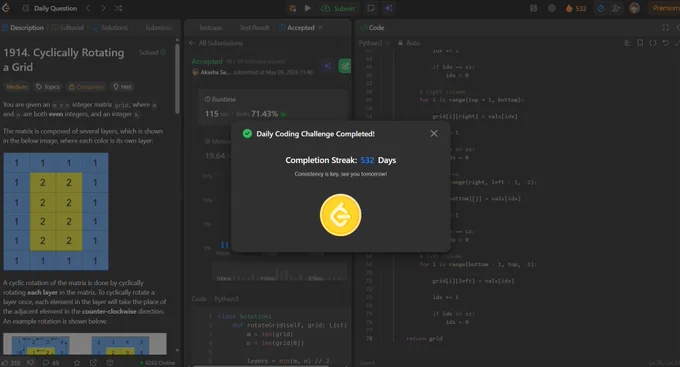The height and width of the screenshot is (367, 680).
Task: Close the Daily Coding Challenge Completed dialog
Action: click(434, 134)
